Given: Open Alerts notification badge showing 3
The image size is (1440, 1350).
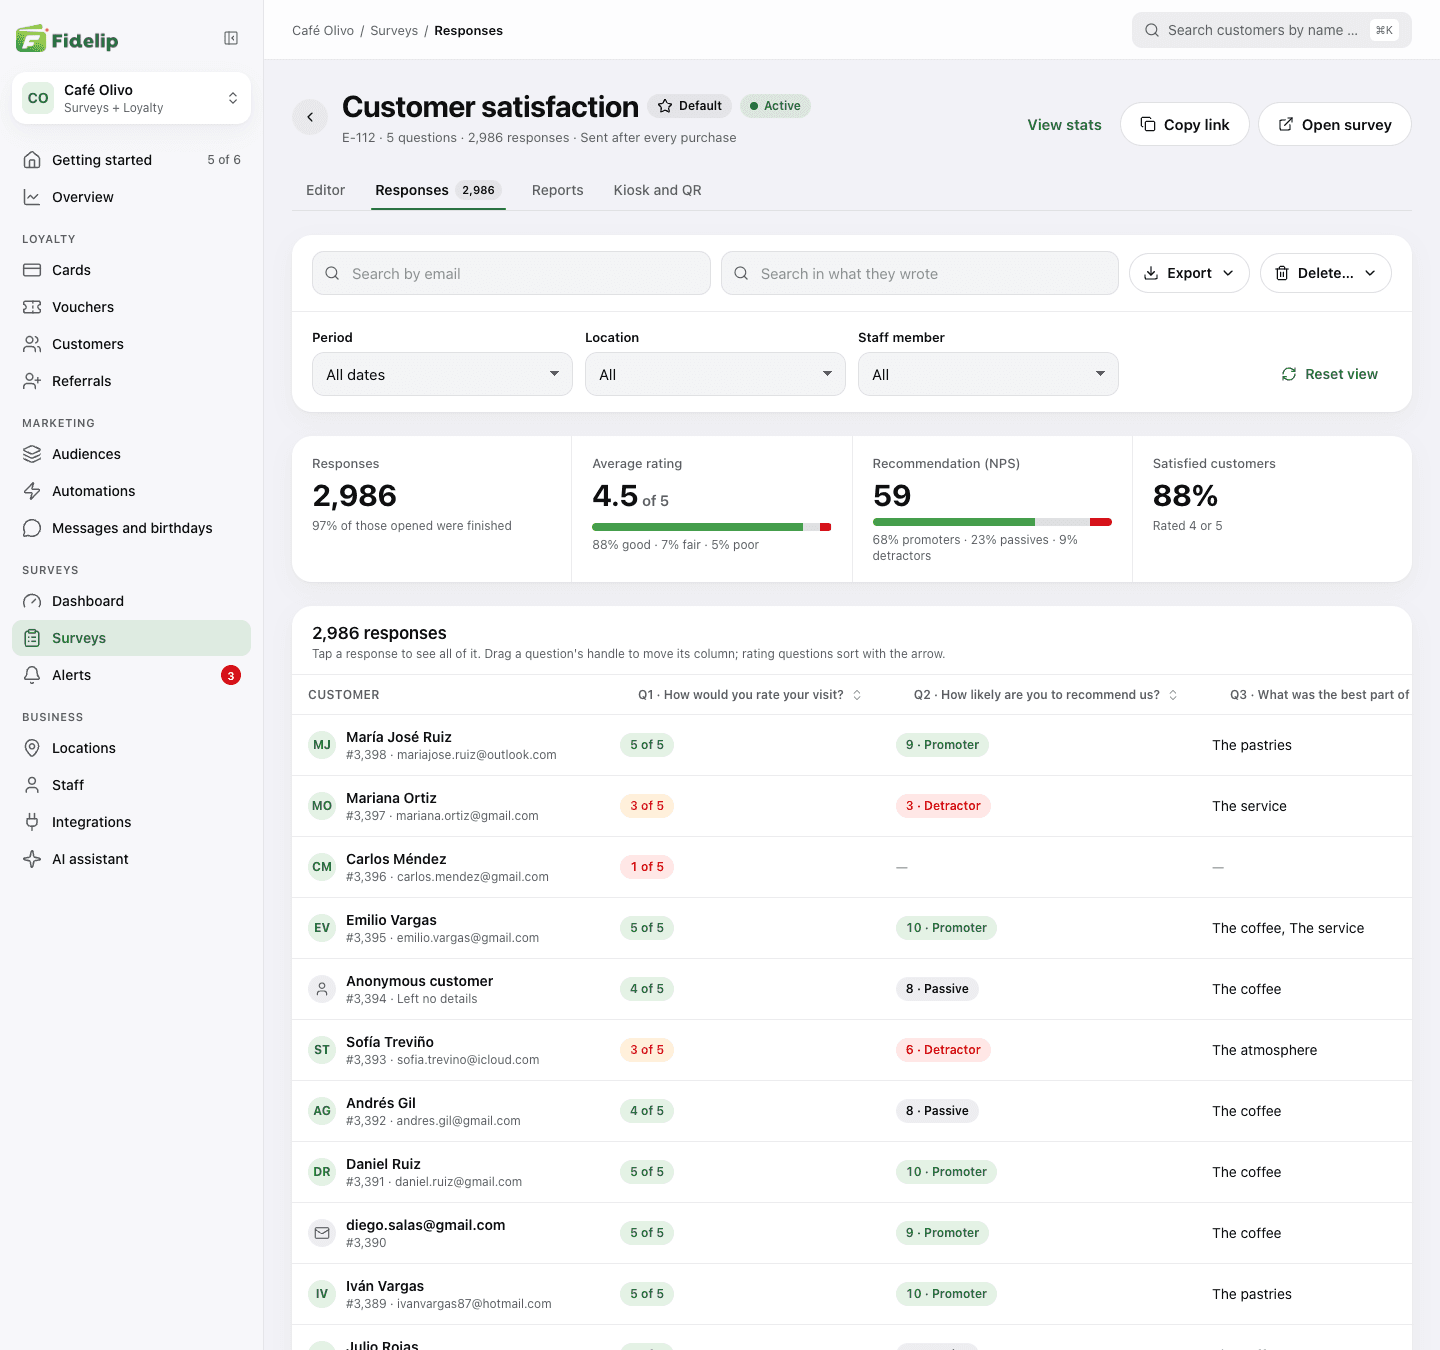Looking at the screenshot, I should coord(231,675).
